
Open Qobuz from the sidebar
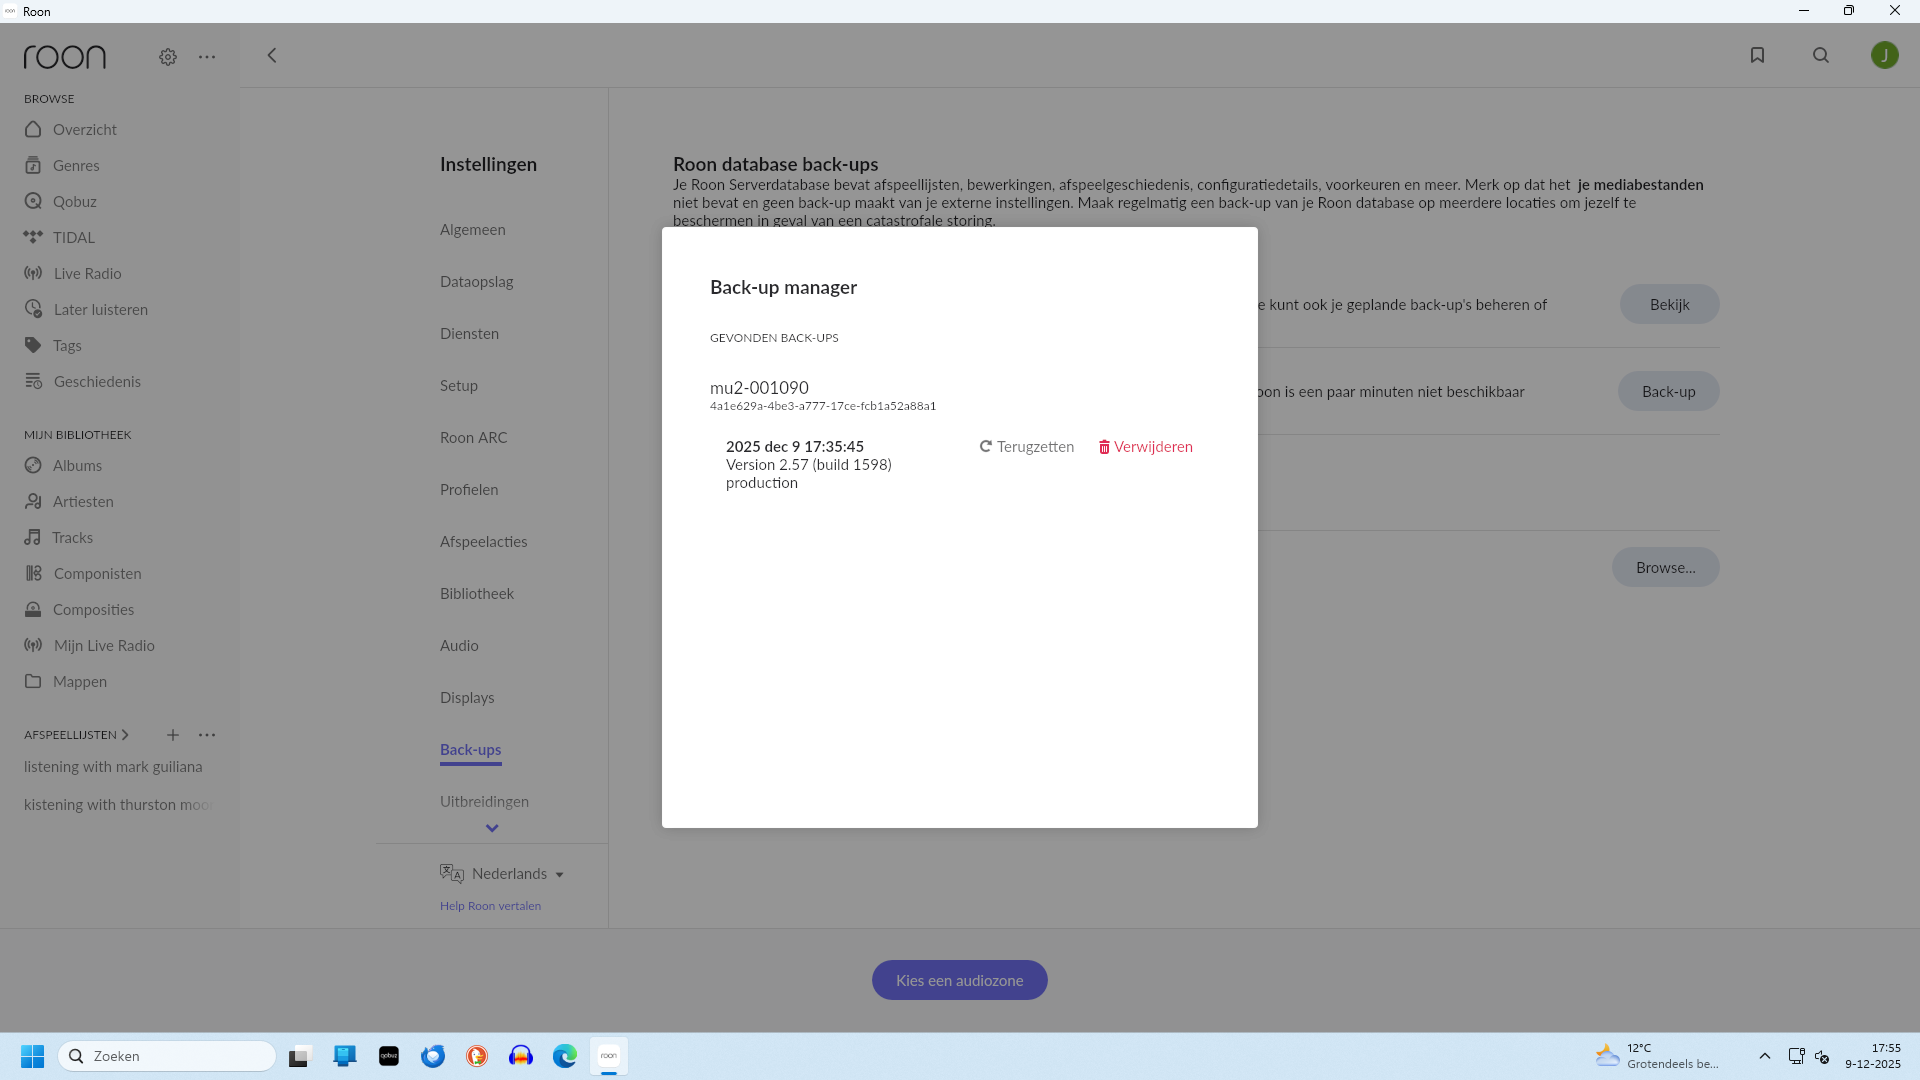click(74, 201)
